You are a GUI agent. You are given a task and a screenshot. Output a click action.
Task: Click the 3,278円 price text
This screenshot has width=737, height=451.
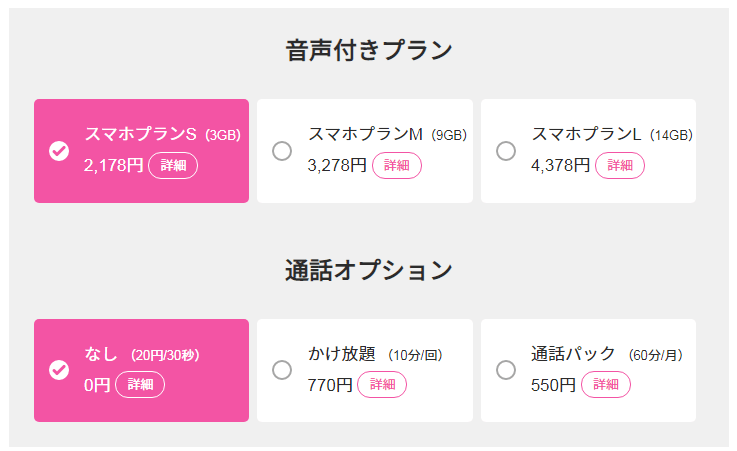[337, 165]
